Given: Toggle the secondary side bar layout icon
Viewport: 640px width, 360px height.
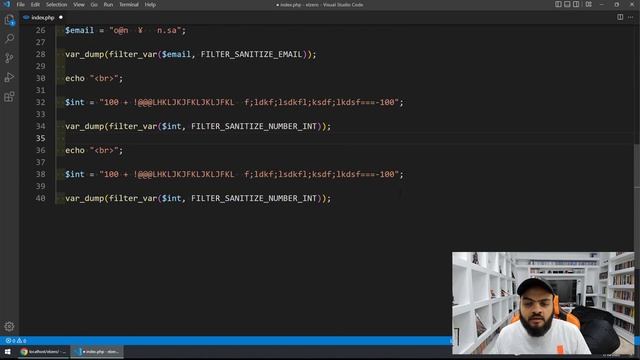Looking at the screenshot, I should [x=576, y=4].
